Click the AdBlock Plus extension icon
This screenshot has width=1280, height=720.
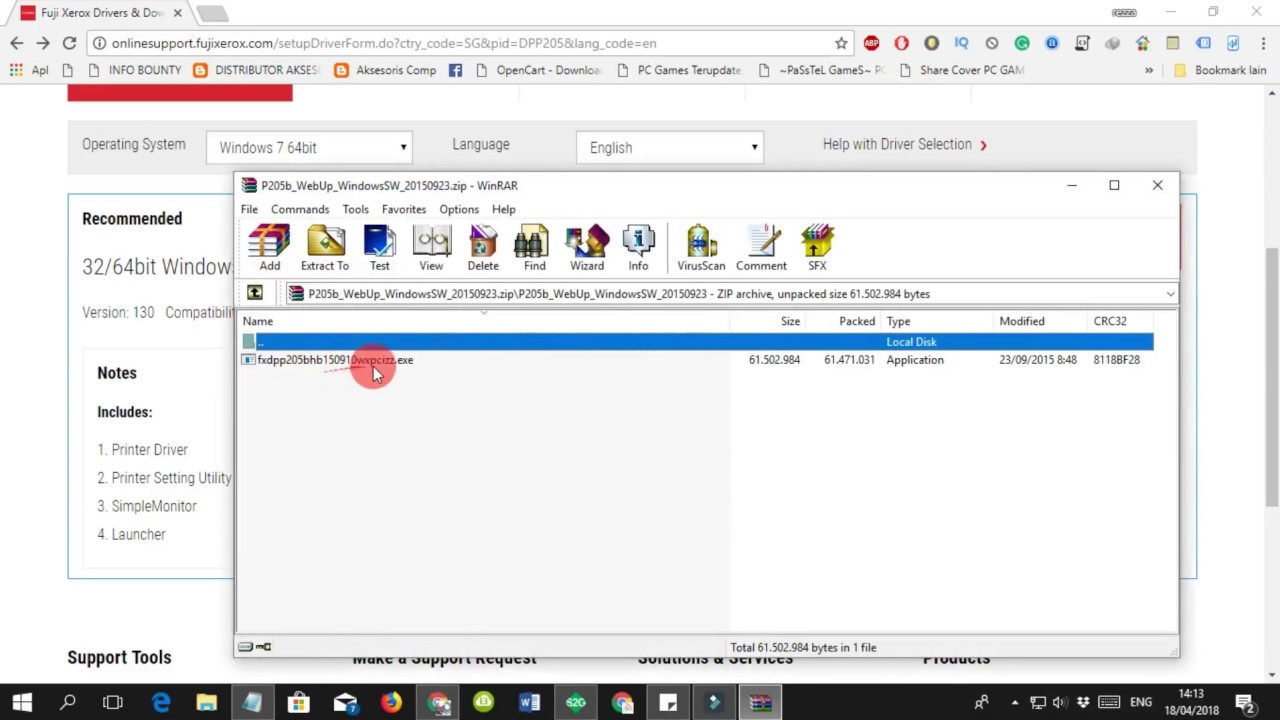(871, 43)
